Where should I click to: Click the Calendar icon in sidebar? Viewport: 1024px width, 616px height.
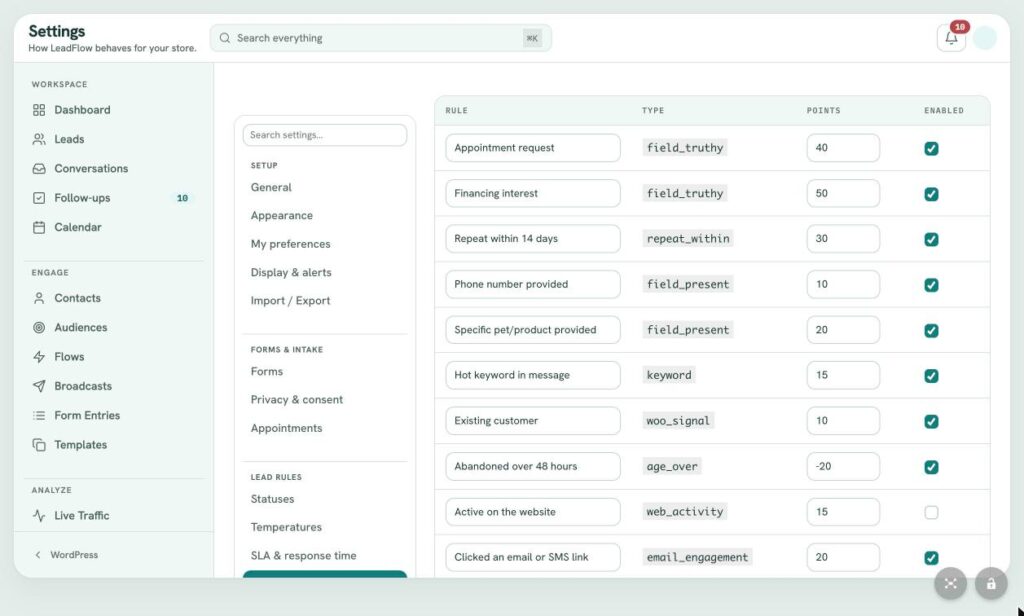point(39,227)
